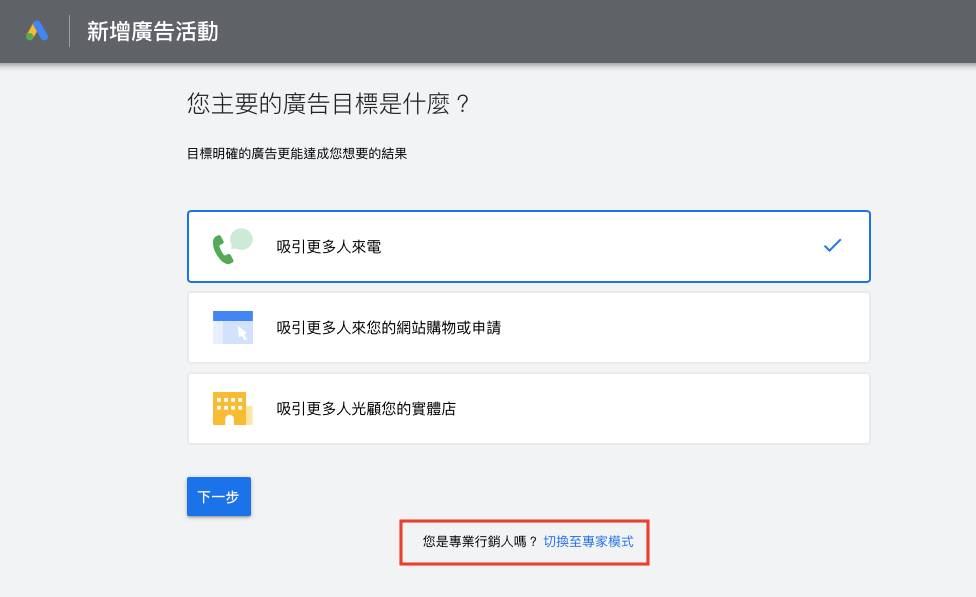Open the 切換至專家模式 link

[x=588, y=542]
